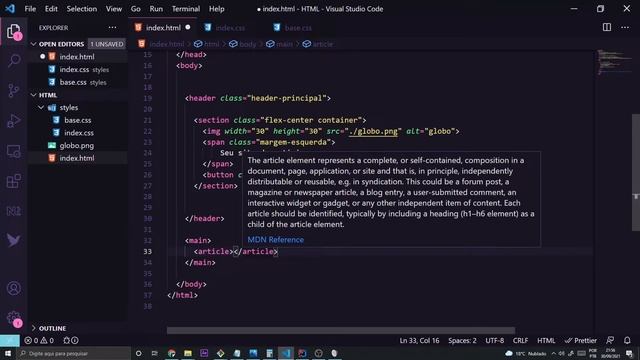Open Task View on the taskbar

coord(155,353)
